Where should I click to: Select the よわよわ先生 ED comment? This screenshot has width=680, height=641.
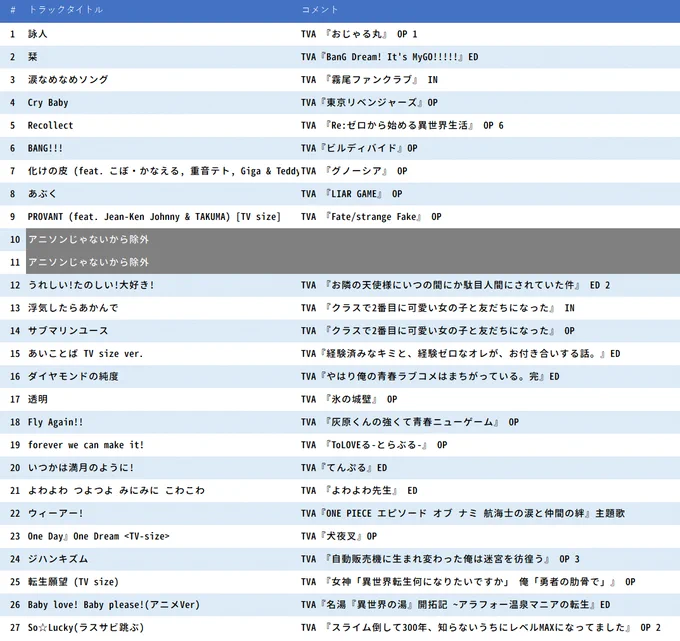pos(359,491)
